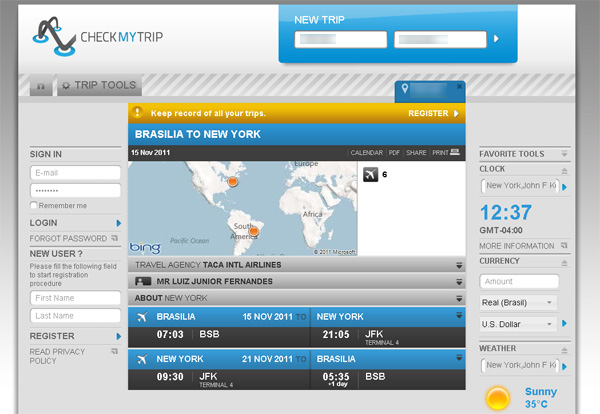Expand the New York to Brasilia flight segment

(x=459, y=358)
